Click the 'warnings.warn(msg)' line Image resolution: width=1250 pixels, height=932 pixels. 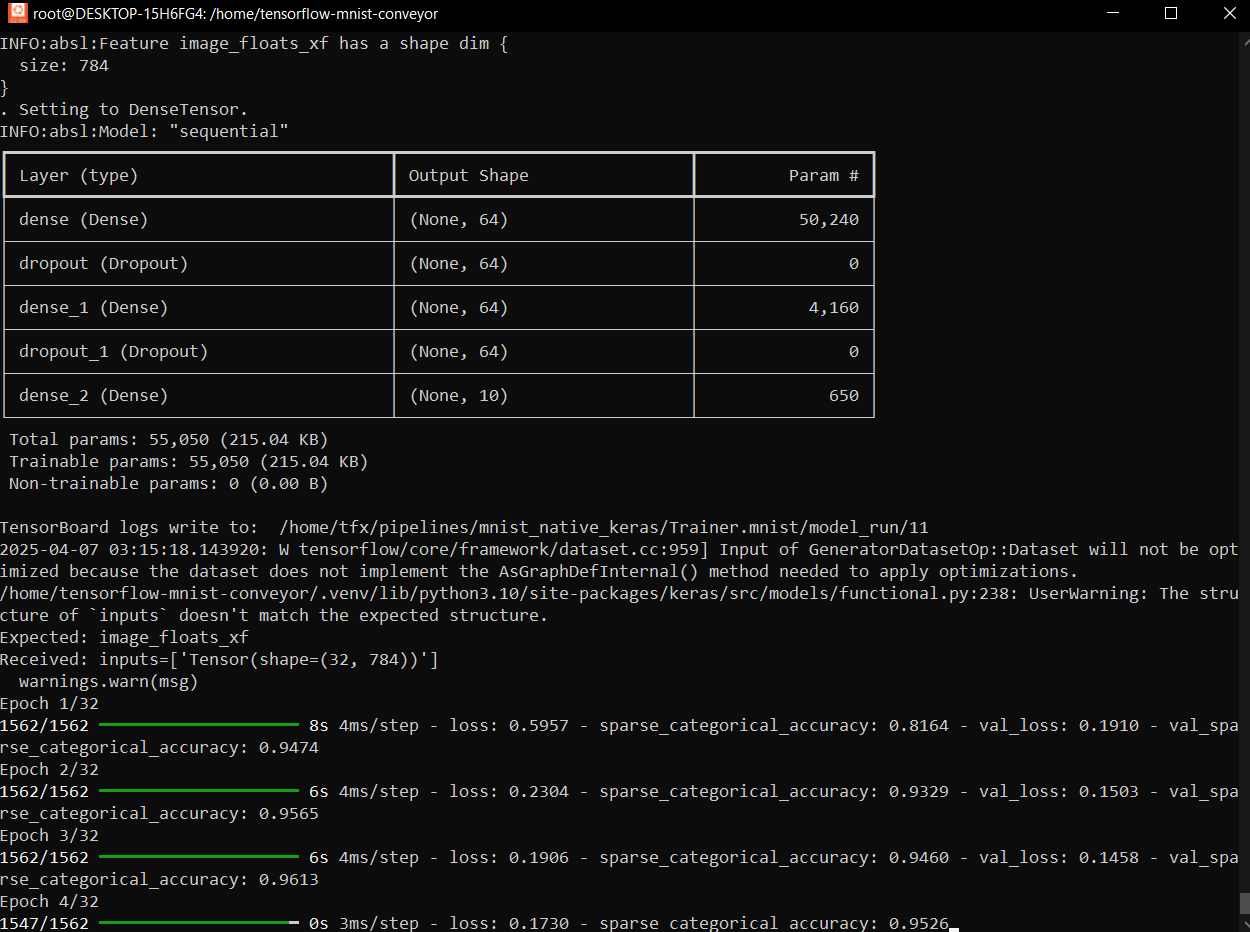pos(109,681)
